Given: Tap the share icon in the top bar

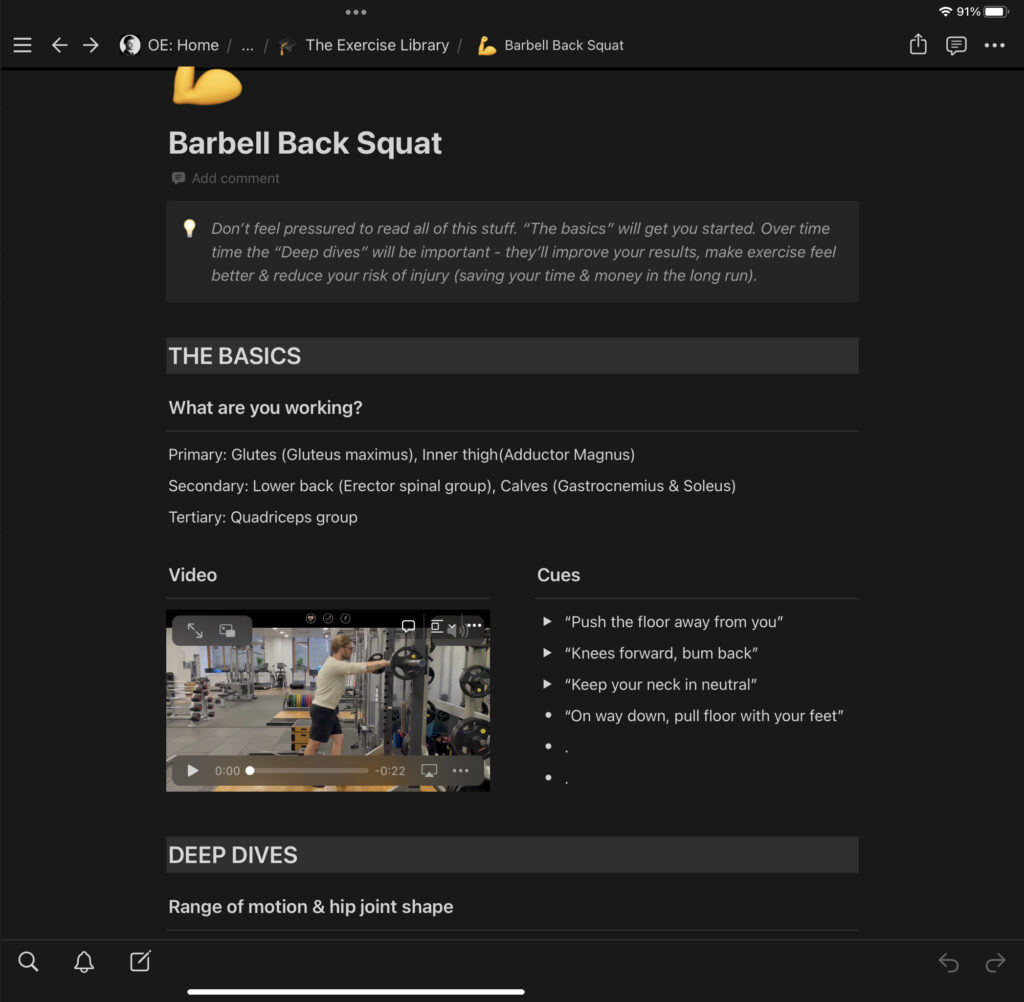Looking at the screenshot, I should pos(918,45).
